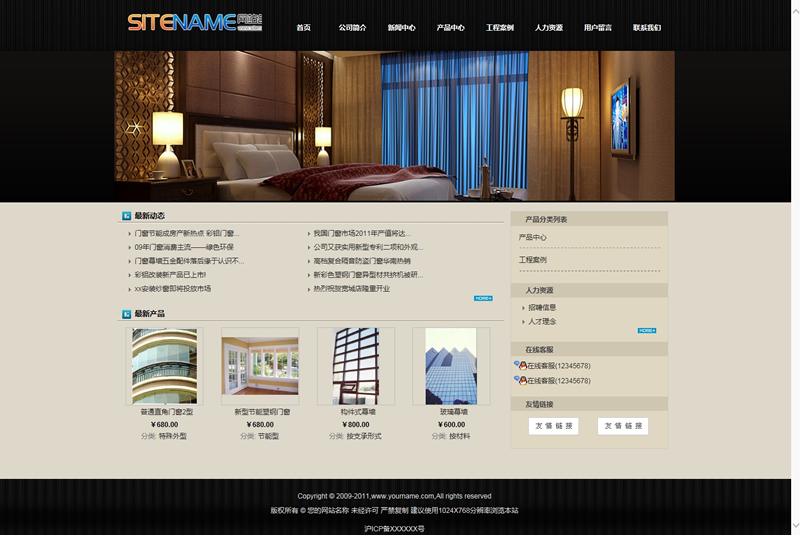The width and height of the screenshot is (800, 535).
Task: Click the left 友情链接 button
Action: 553,426
